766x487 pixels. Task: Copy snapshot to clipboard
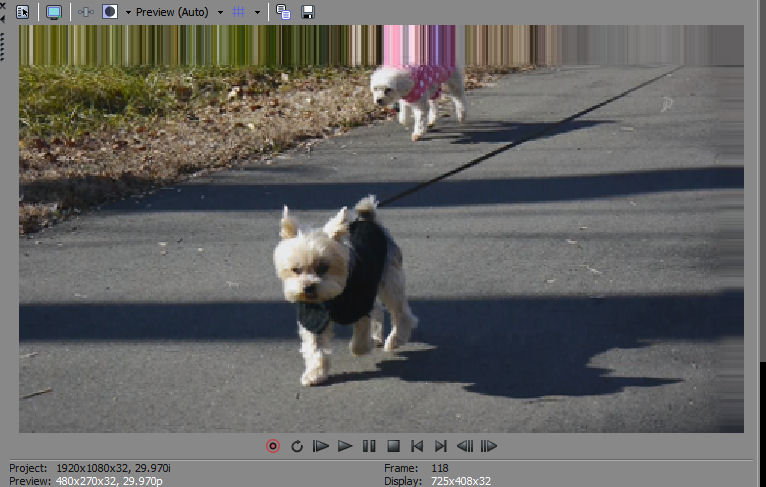284,12
